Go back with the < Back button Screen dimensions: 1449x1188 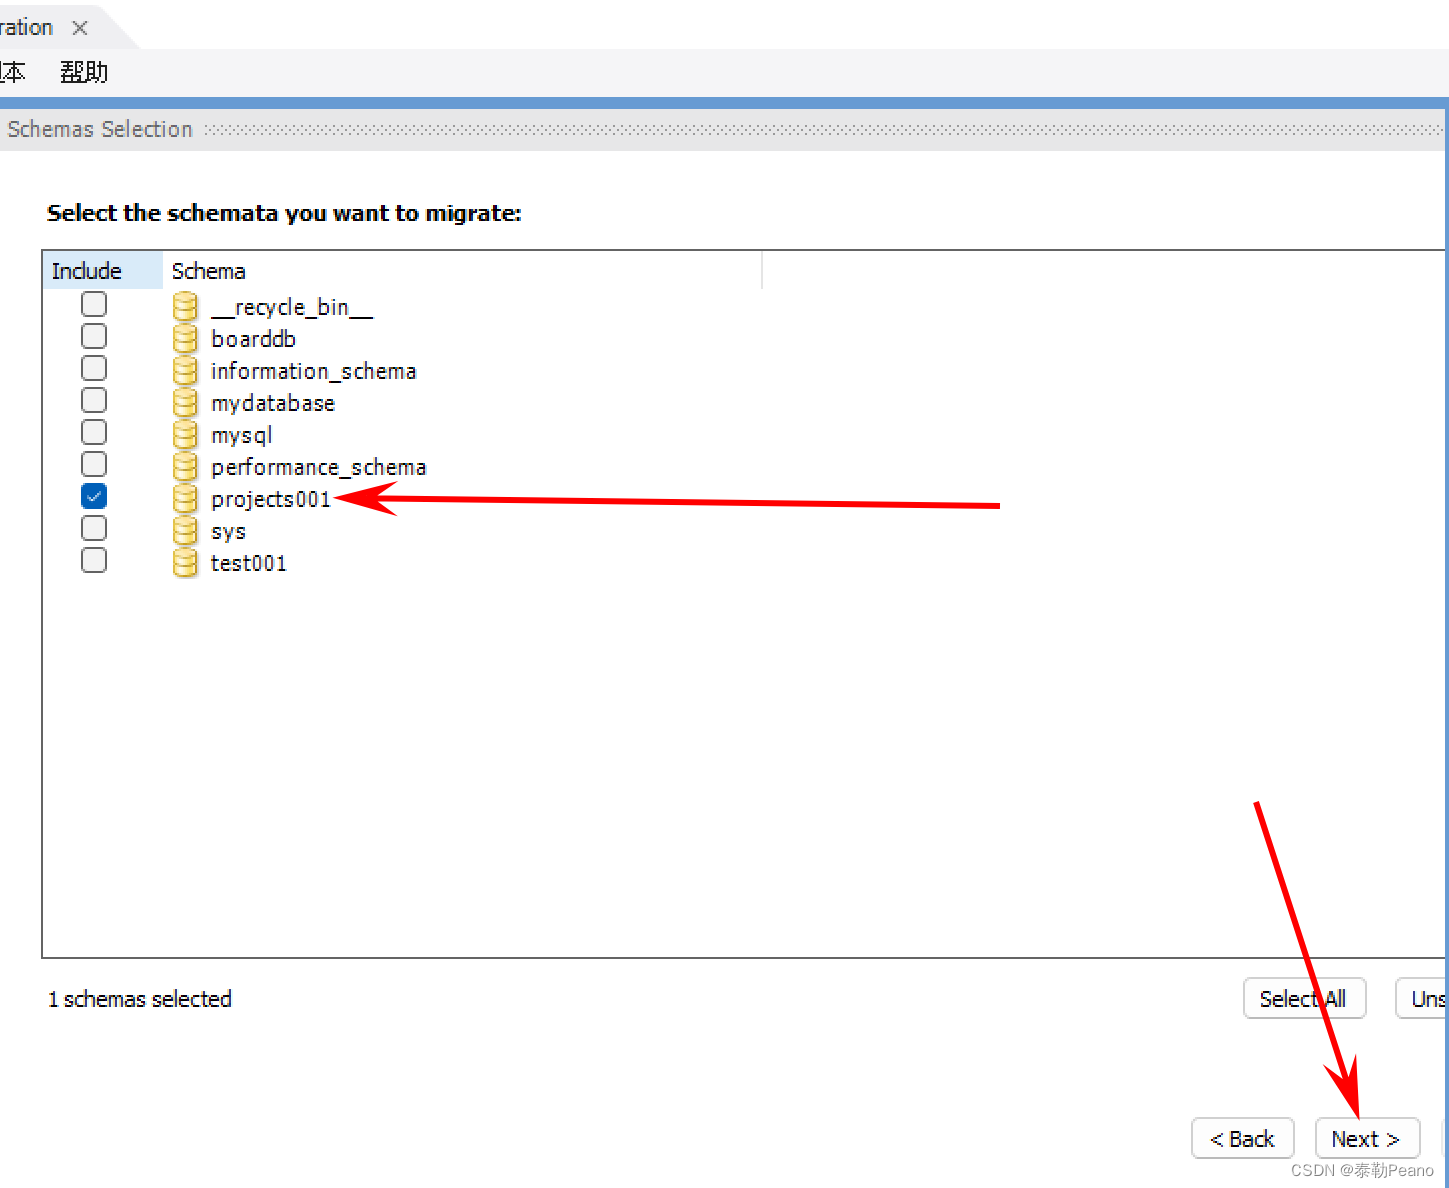click(1243, 1139)
